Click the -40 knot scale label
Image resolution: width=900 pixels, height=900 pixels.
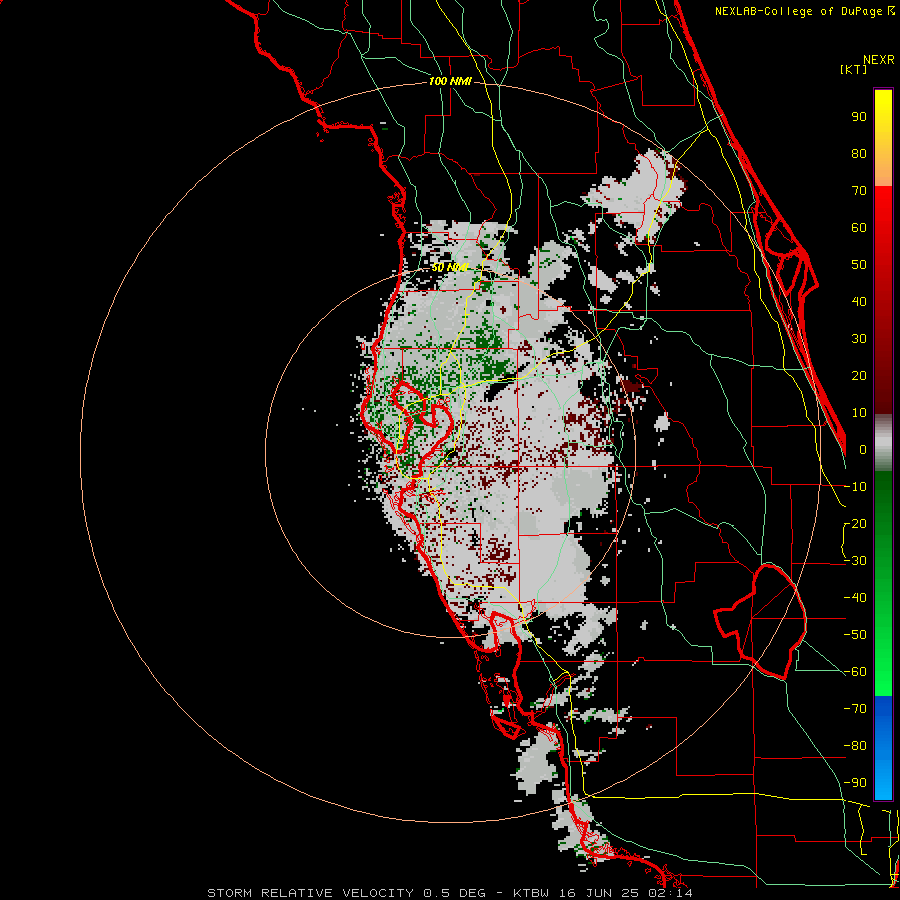click(856, 598)
